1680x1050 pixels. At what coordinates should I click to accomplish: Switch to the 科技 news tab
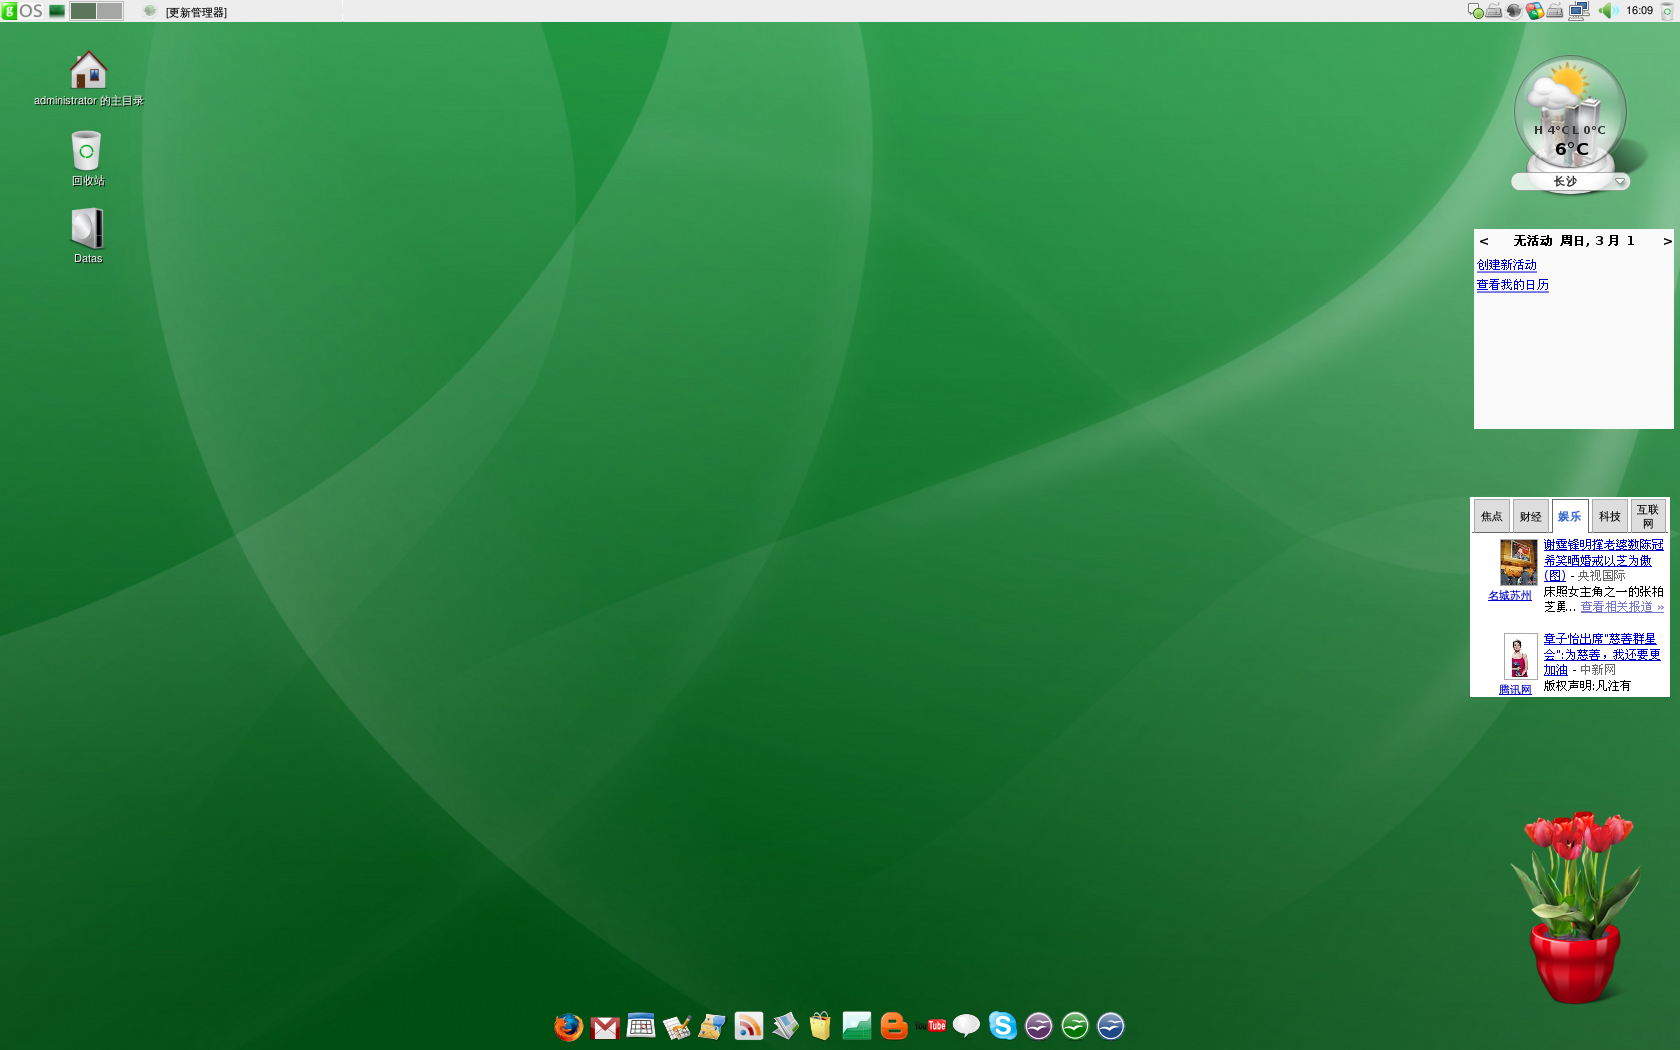[1609, 516]
